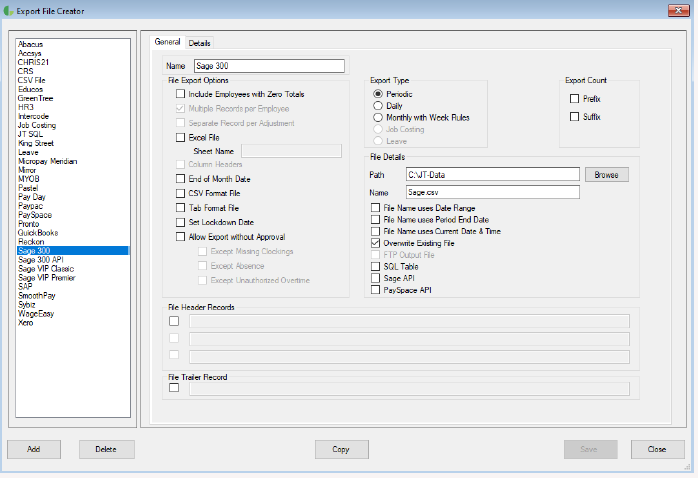Check File Name uses Date Range
Viewport: 698px width, 478px height.
click(376, 208)
